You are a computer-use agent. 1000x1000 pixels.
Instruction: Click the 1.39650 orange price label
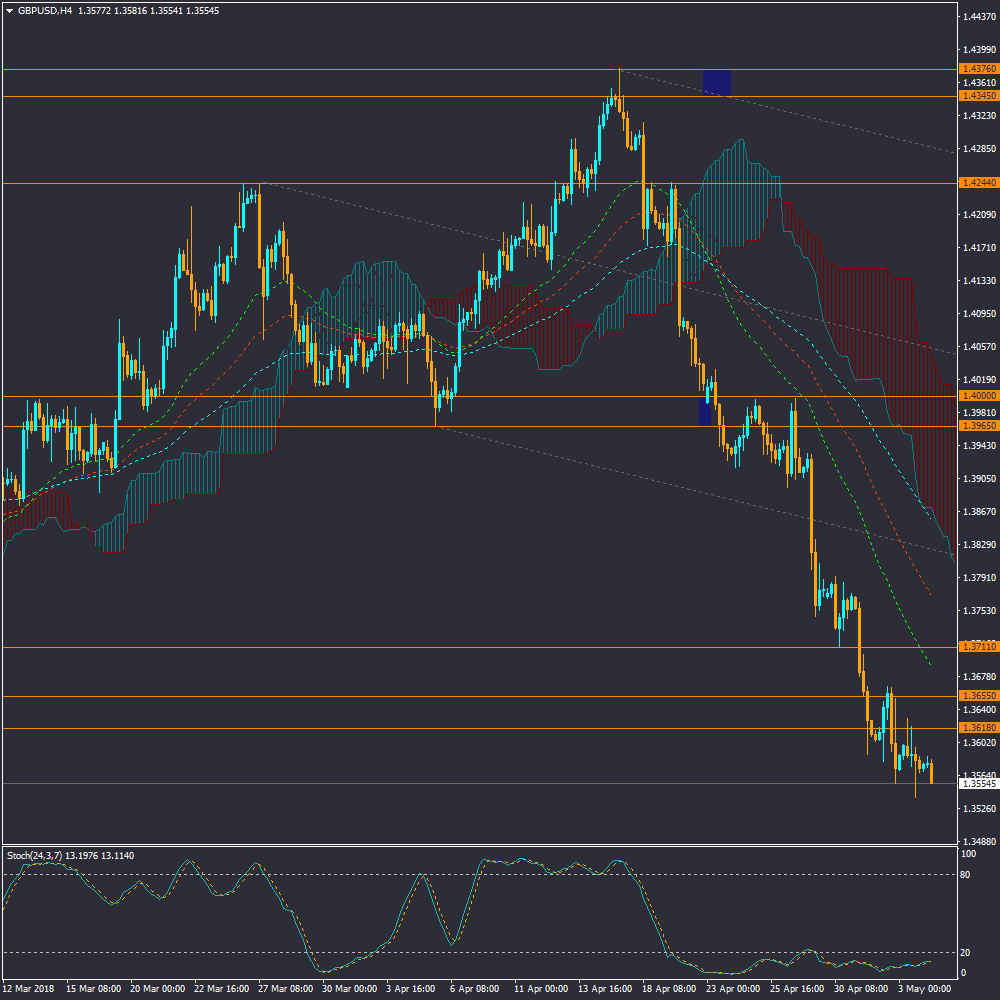(978, 426)
